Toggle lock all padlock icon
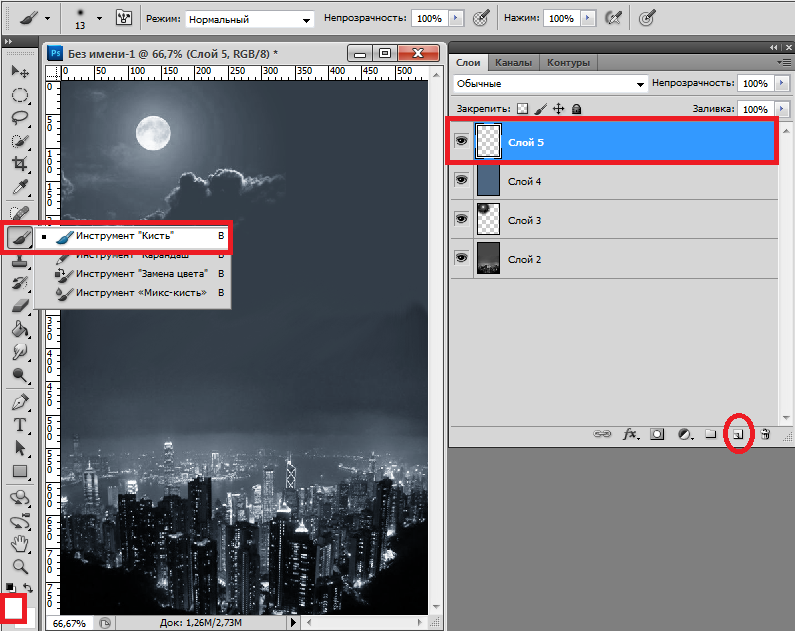The image size is (795, 631). [576, 108]
